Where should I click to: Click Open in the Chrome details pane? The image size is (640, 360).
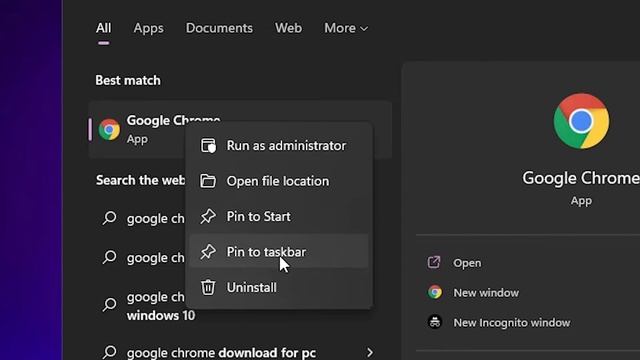click(467, 263)
